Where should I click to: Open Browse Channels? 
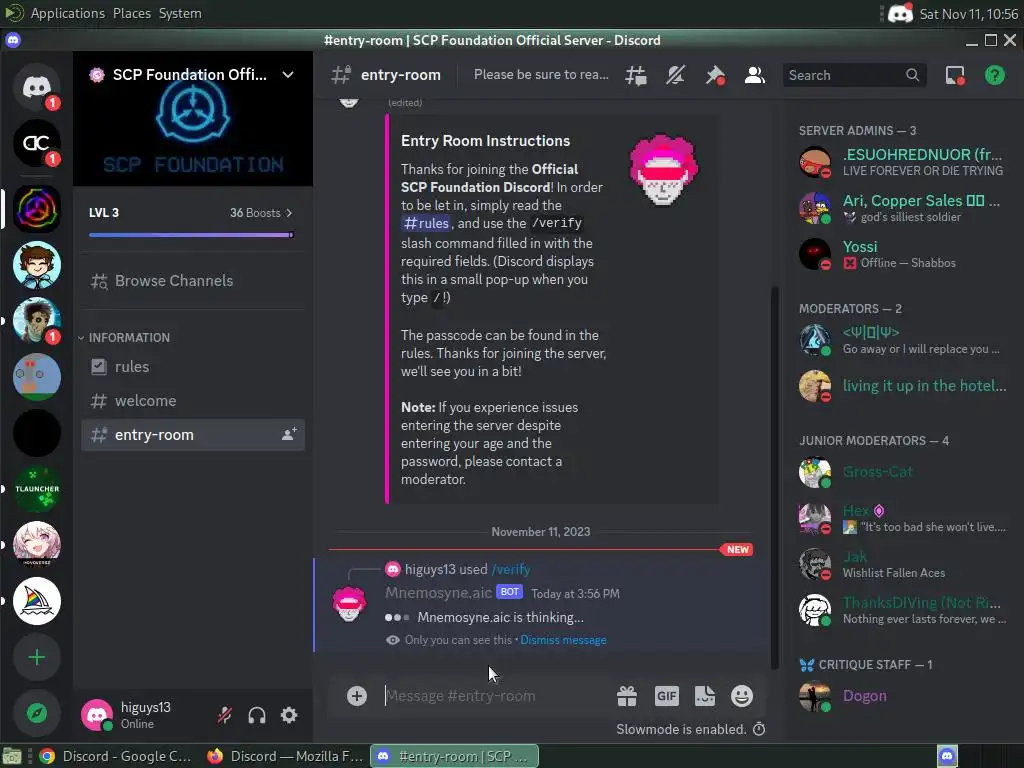coord(193,281)
